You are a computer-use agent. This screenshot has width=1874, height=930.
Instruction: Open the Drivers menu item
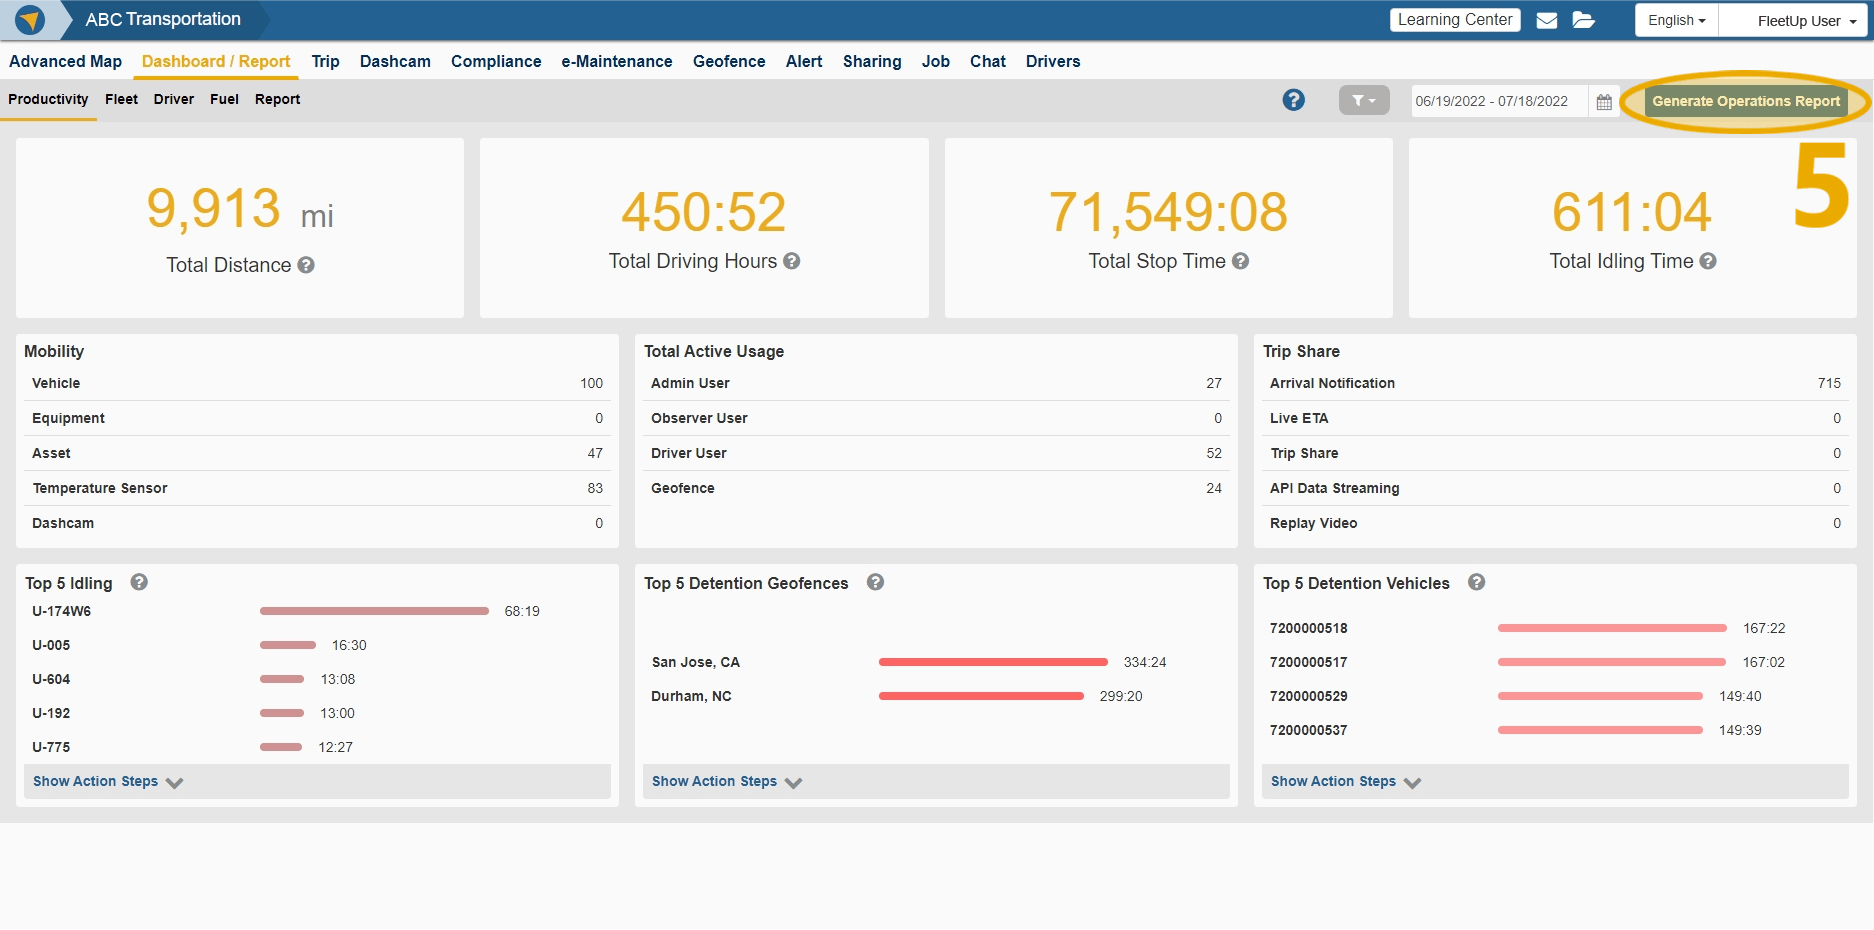tap(1053, 61)
